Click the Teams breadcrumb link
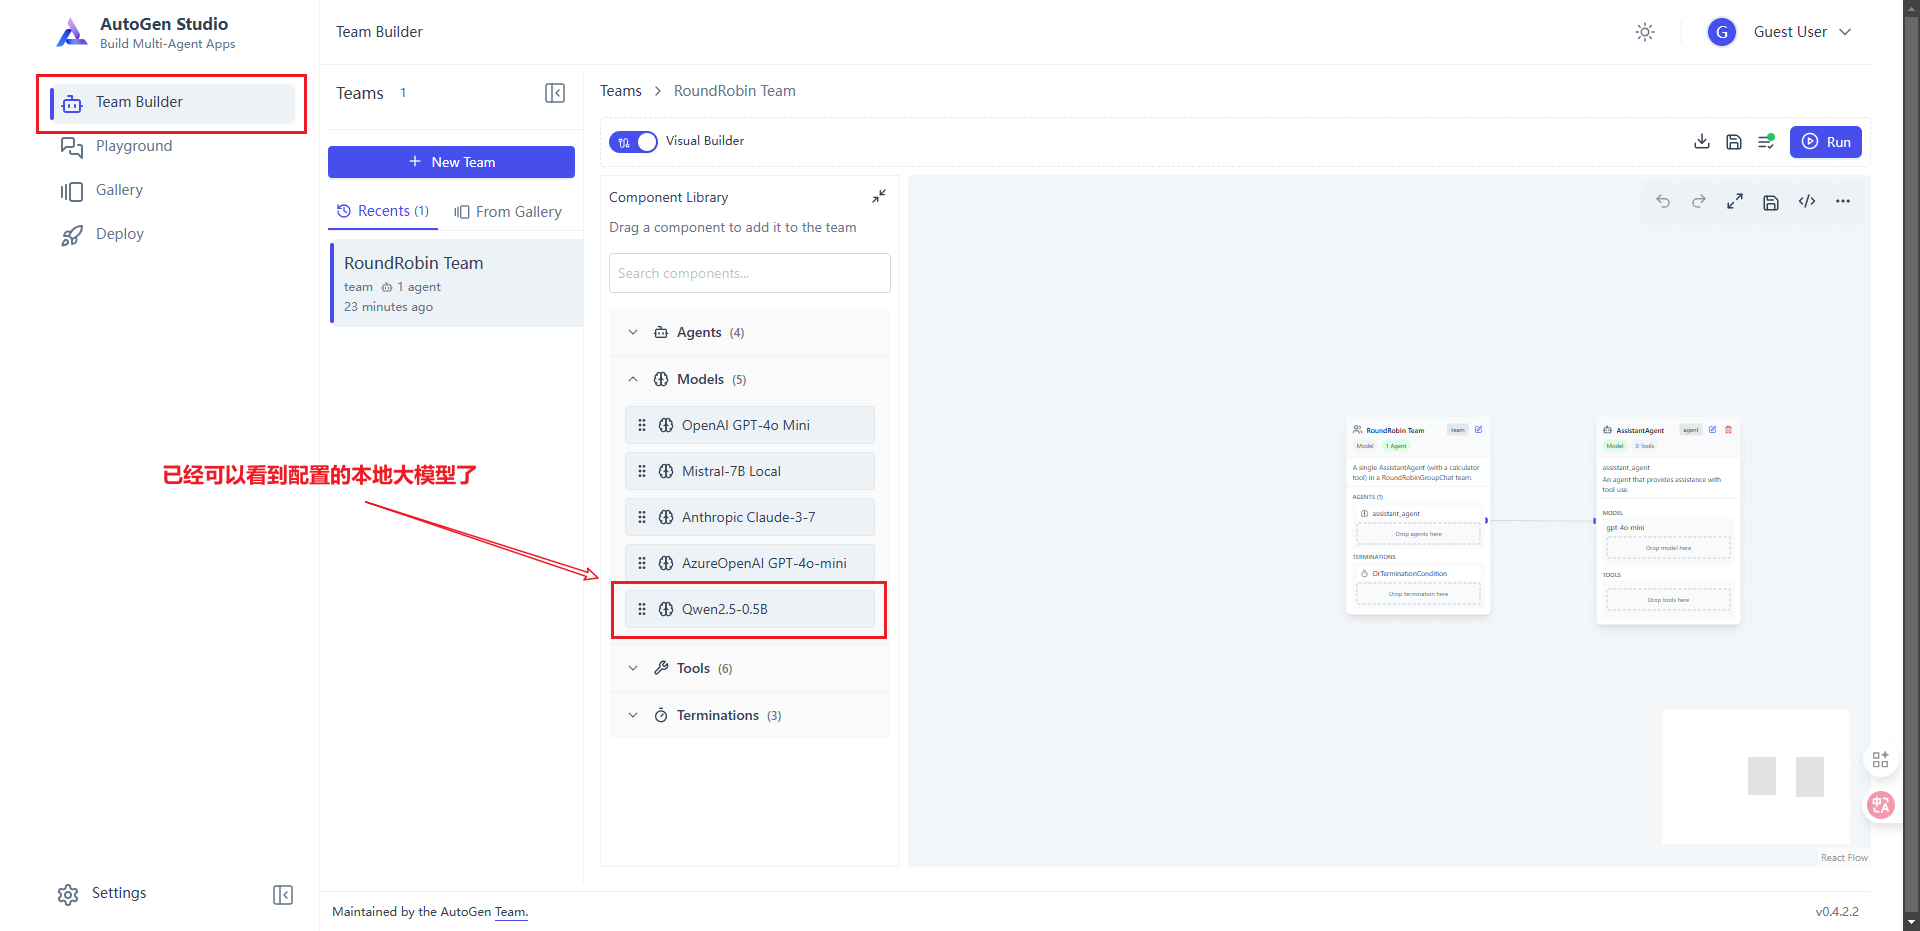Screen dimensions: 1920x931 (621, 91)
